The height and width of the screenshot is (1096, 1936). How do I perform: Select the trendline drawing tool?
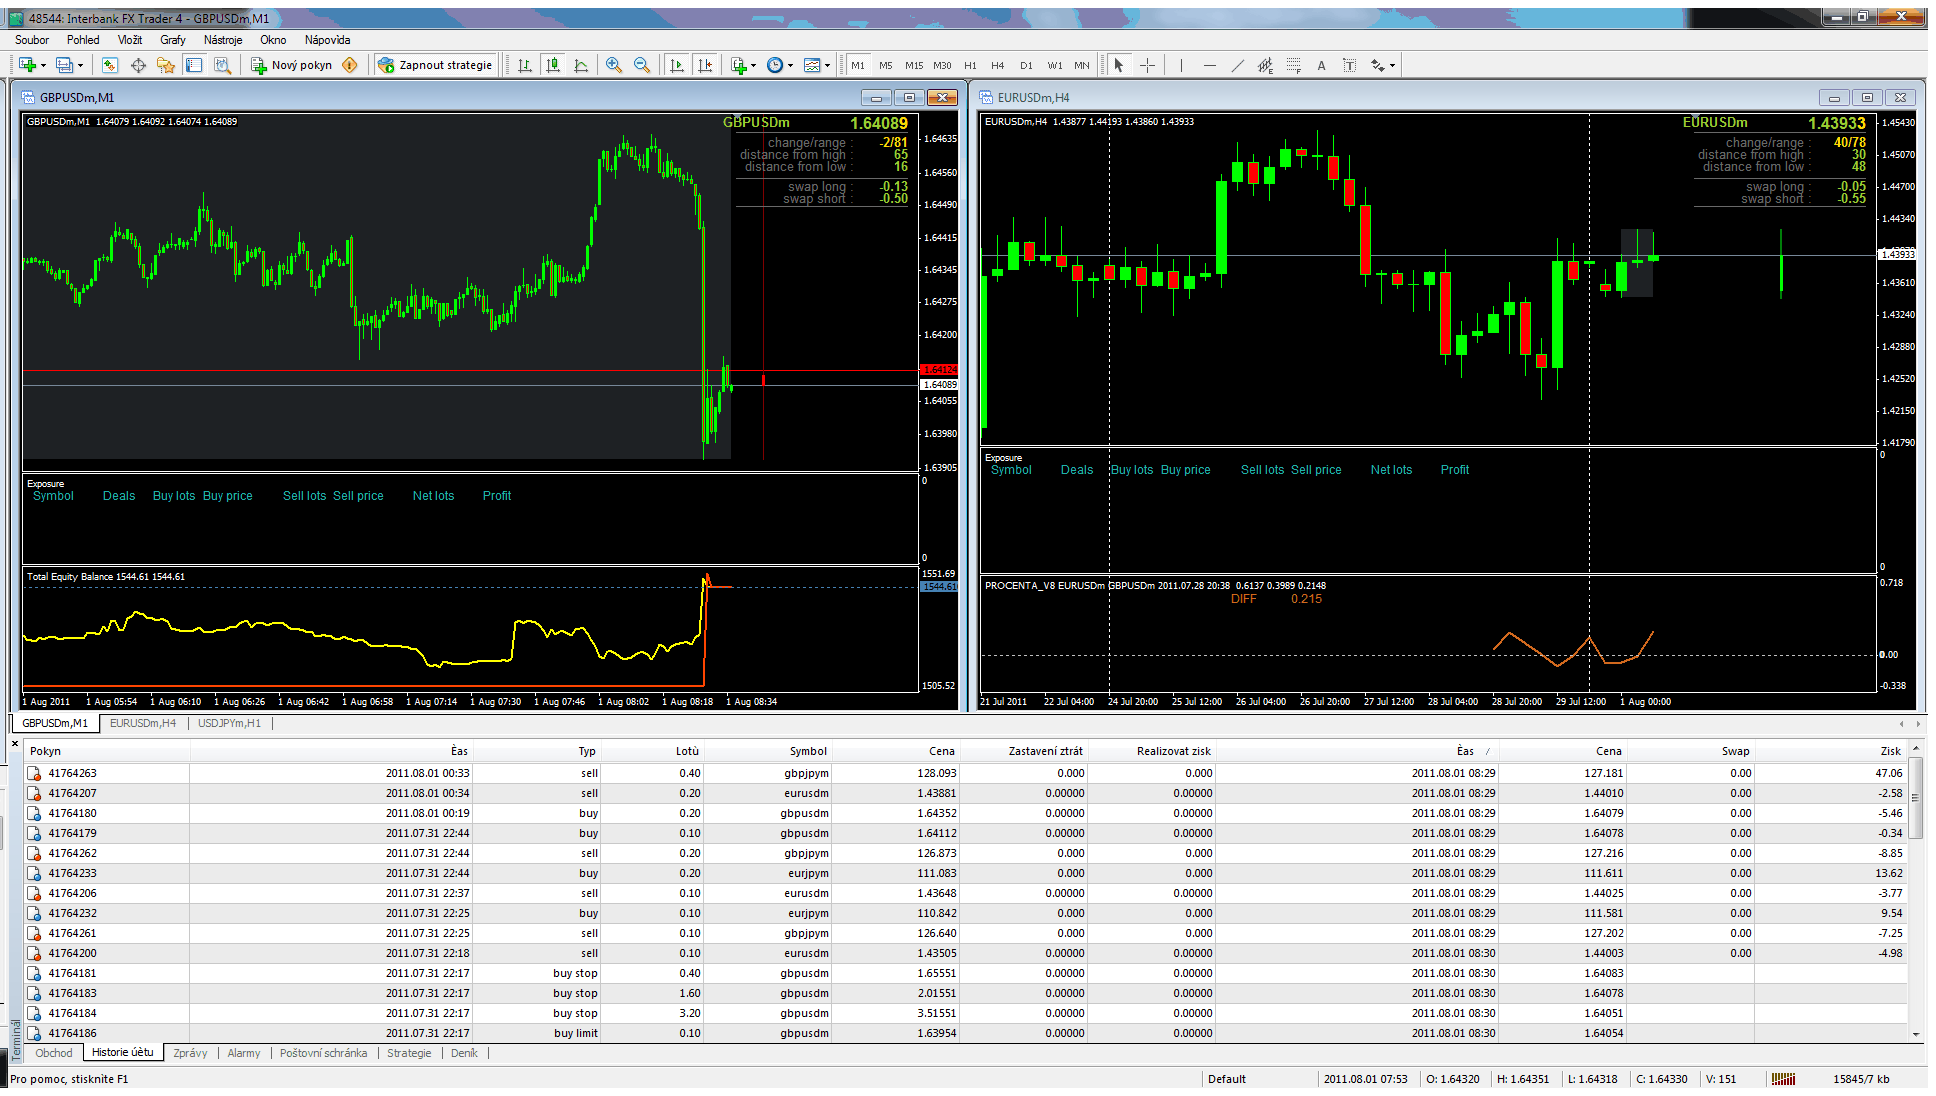(1237, 65)
